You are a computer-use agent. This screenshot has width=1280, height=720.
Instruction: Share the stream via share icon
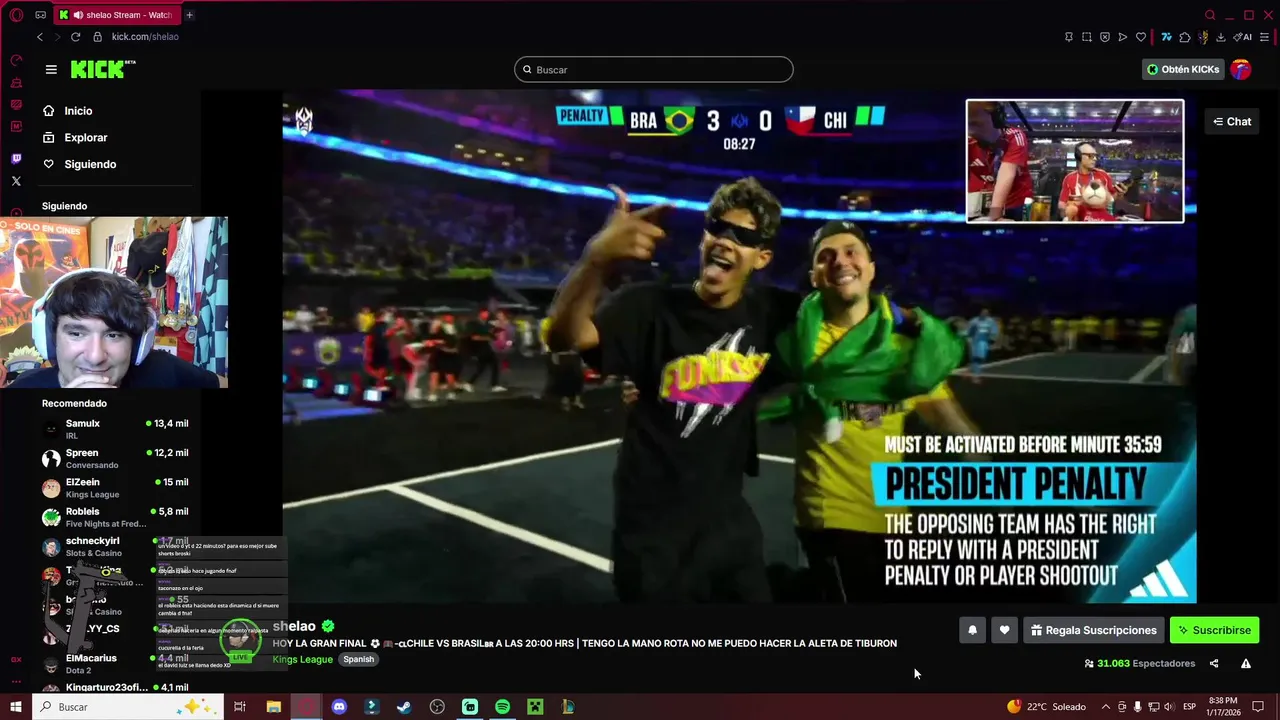pos(1214,663)
